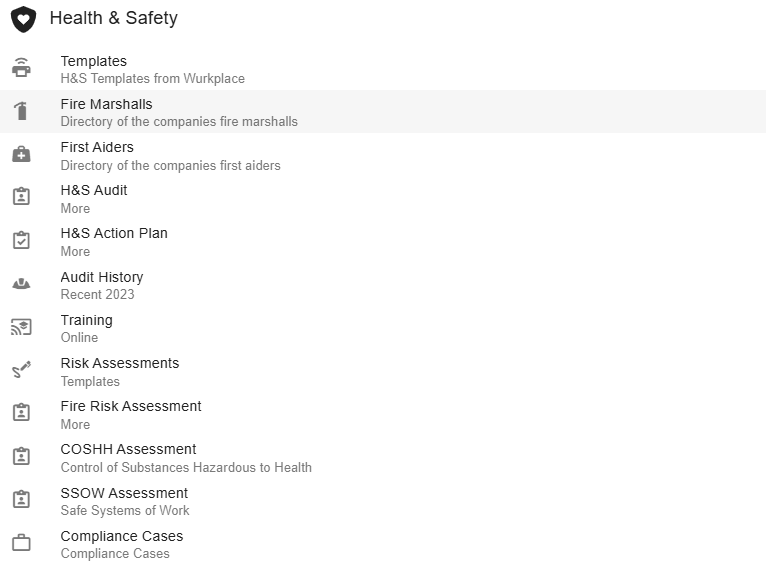This screenshot has width=766, height=572.
Task: Click the online training cast icon
Action: (21, 327)
